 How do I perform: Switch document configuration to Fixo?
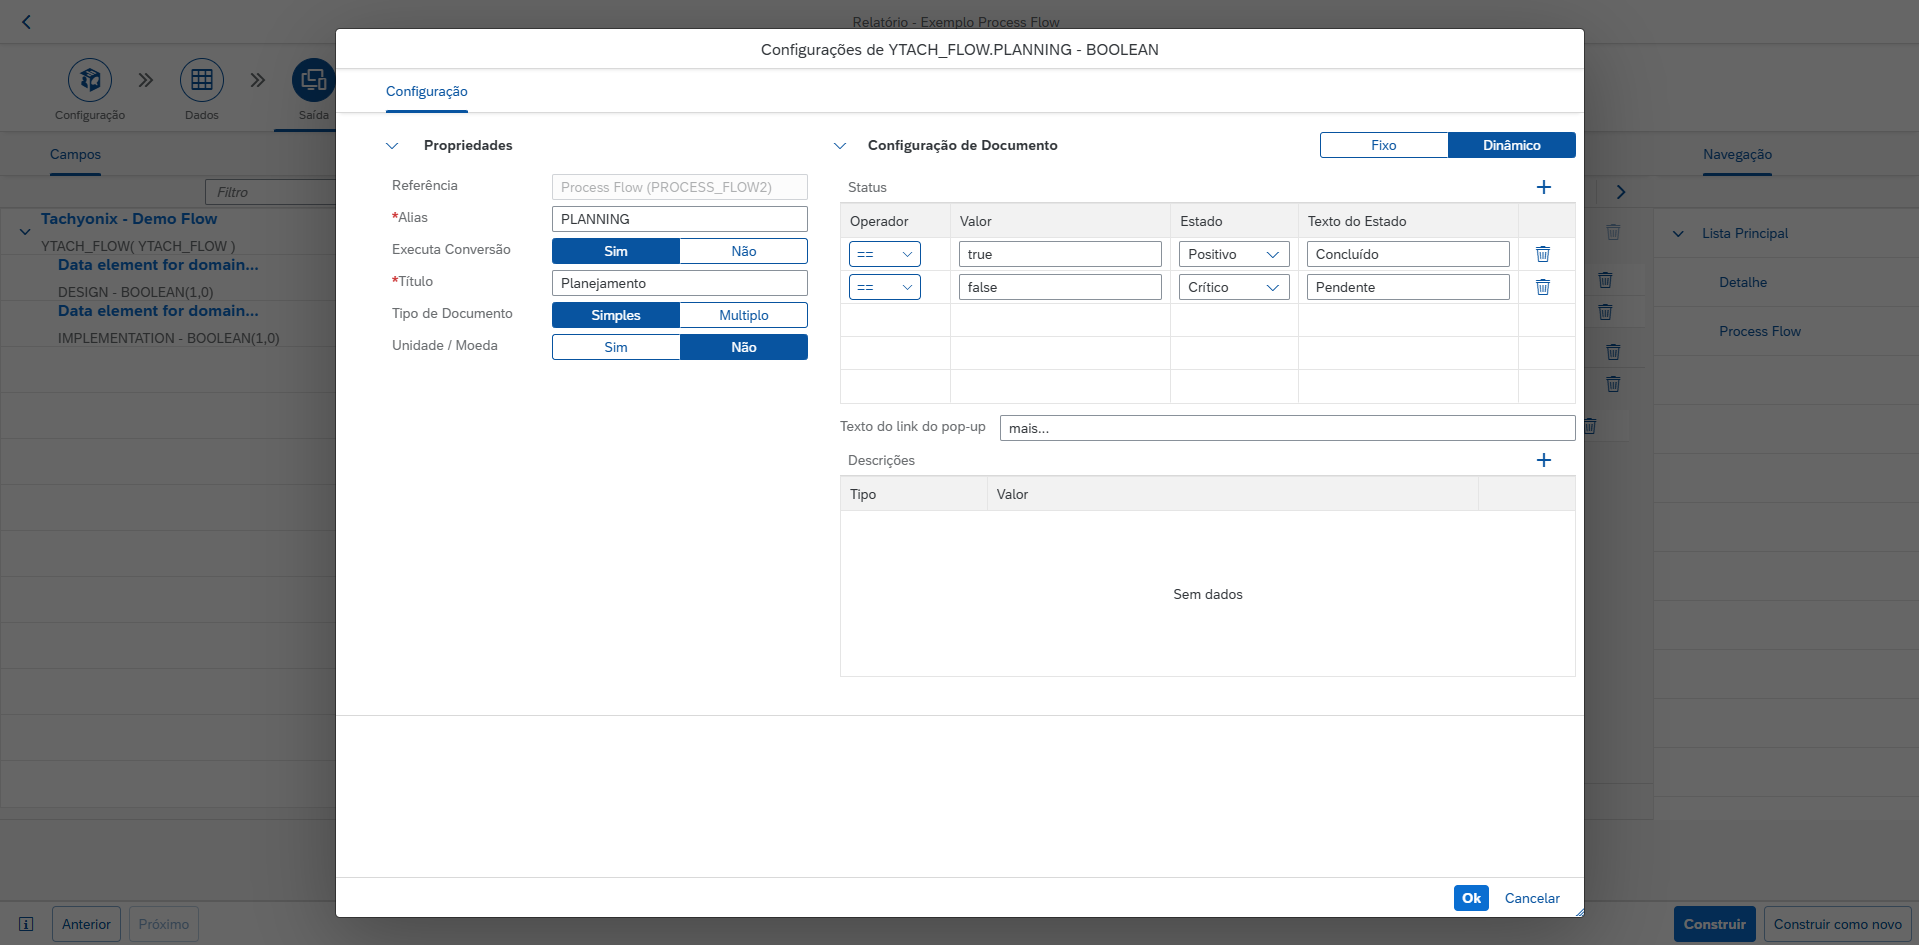click(1384, 145)
